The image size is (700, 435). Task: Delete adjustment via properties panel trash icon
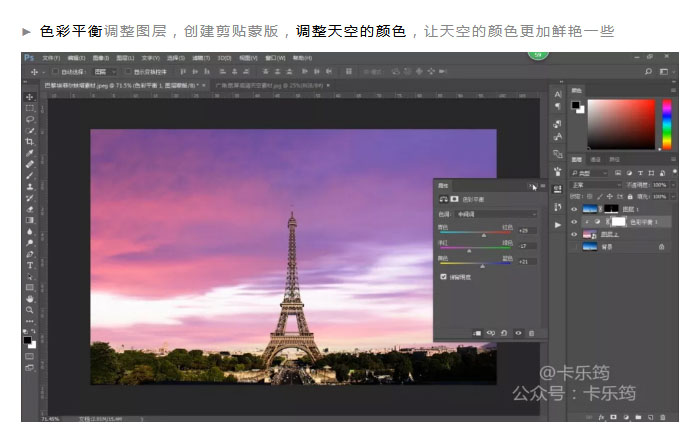[531, 333]
